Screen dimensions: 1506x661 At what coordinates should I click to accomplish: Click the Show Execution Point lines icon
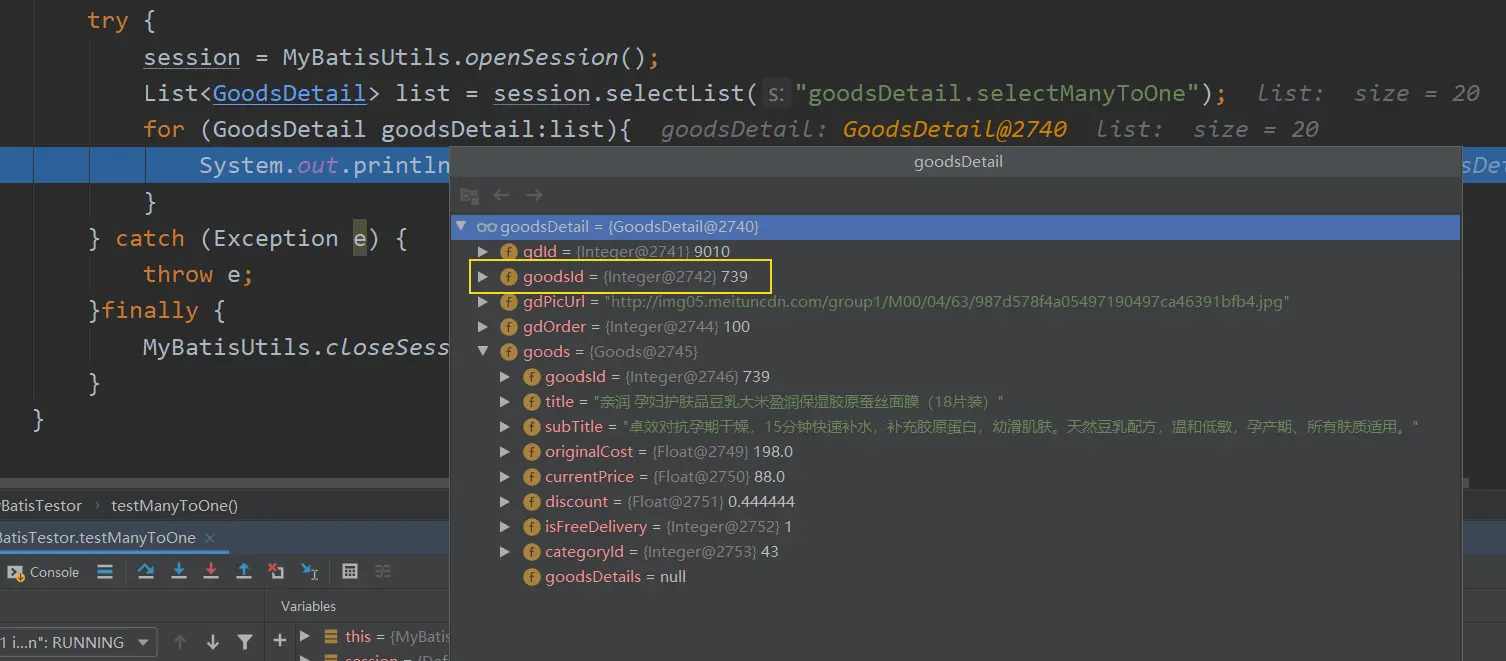[x=105, y=571]
